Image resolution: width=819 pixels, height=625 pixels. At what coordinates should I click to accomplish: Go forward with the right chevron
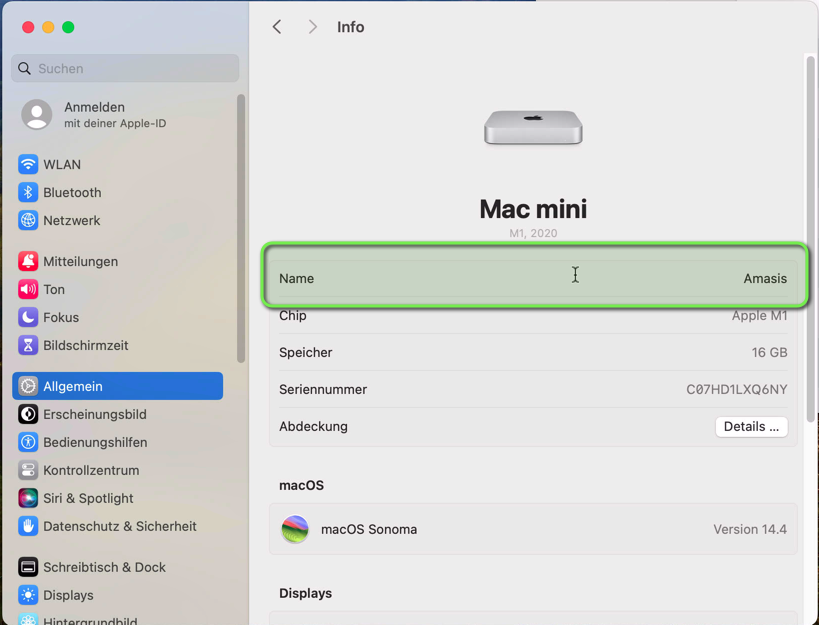click(x=313, y=27)
